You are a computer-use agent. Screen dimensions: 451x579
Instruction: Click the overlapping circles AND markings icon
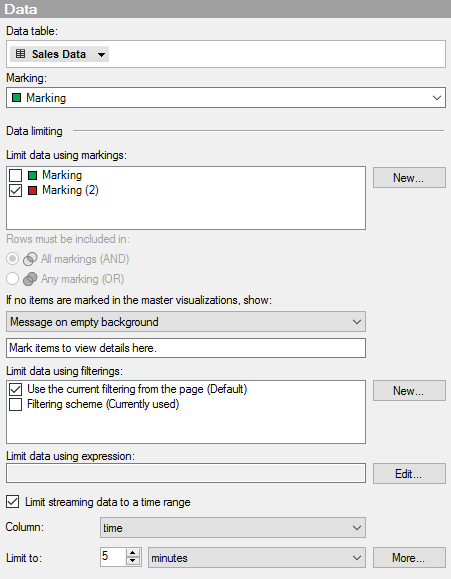[x=30, y=259]
